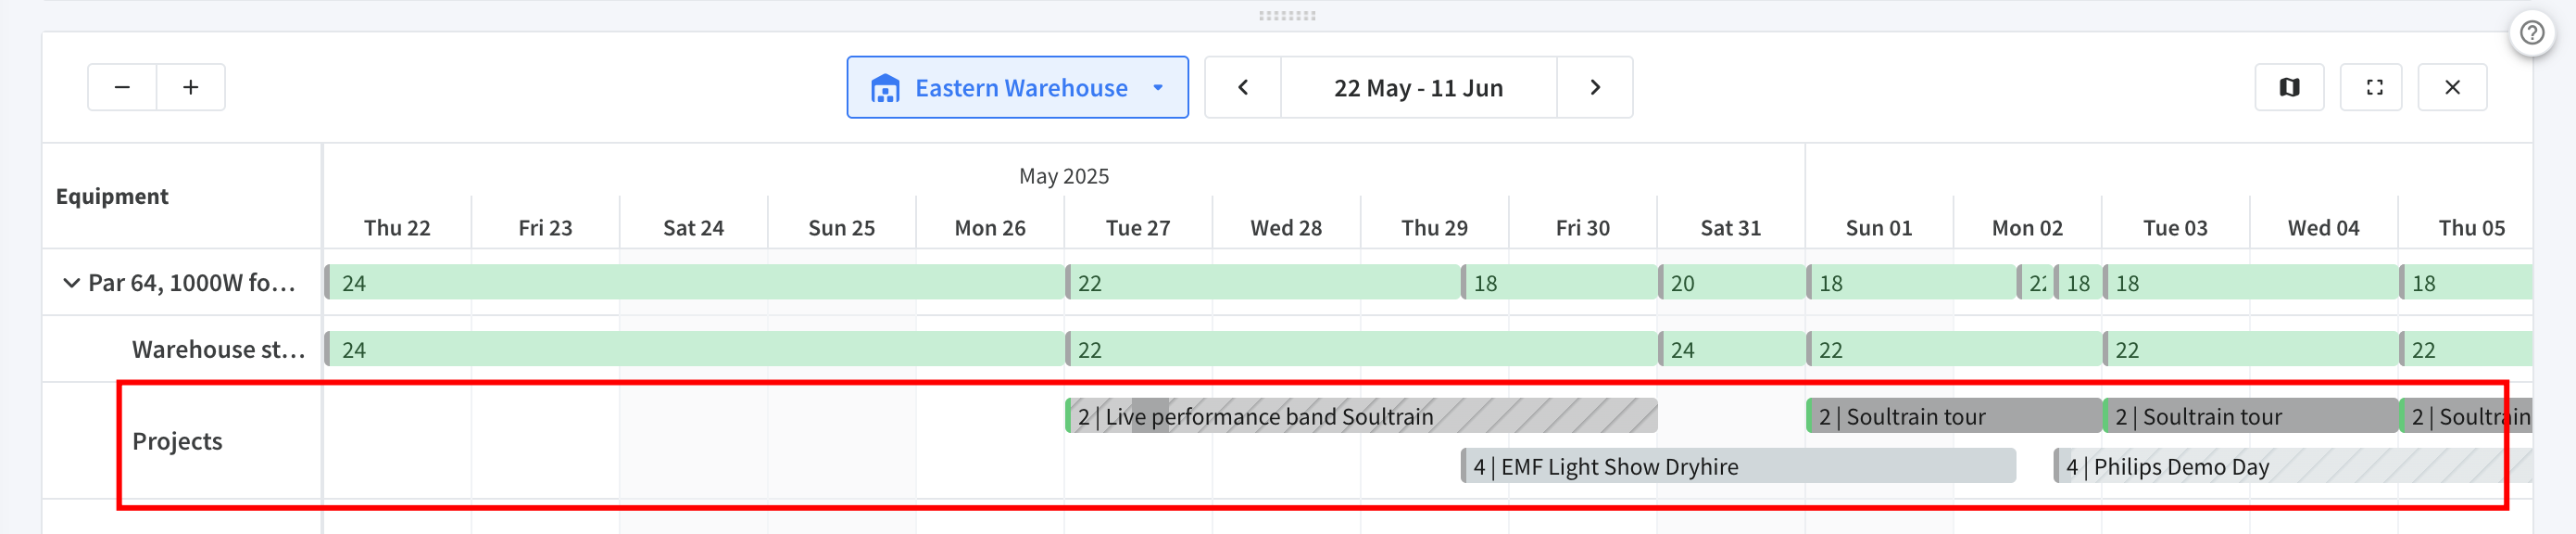Open the help question mark

coord(2532,33)
